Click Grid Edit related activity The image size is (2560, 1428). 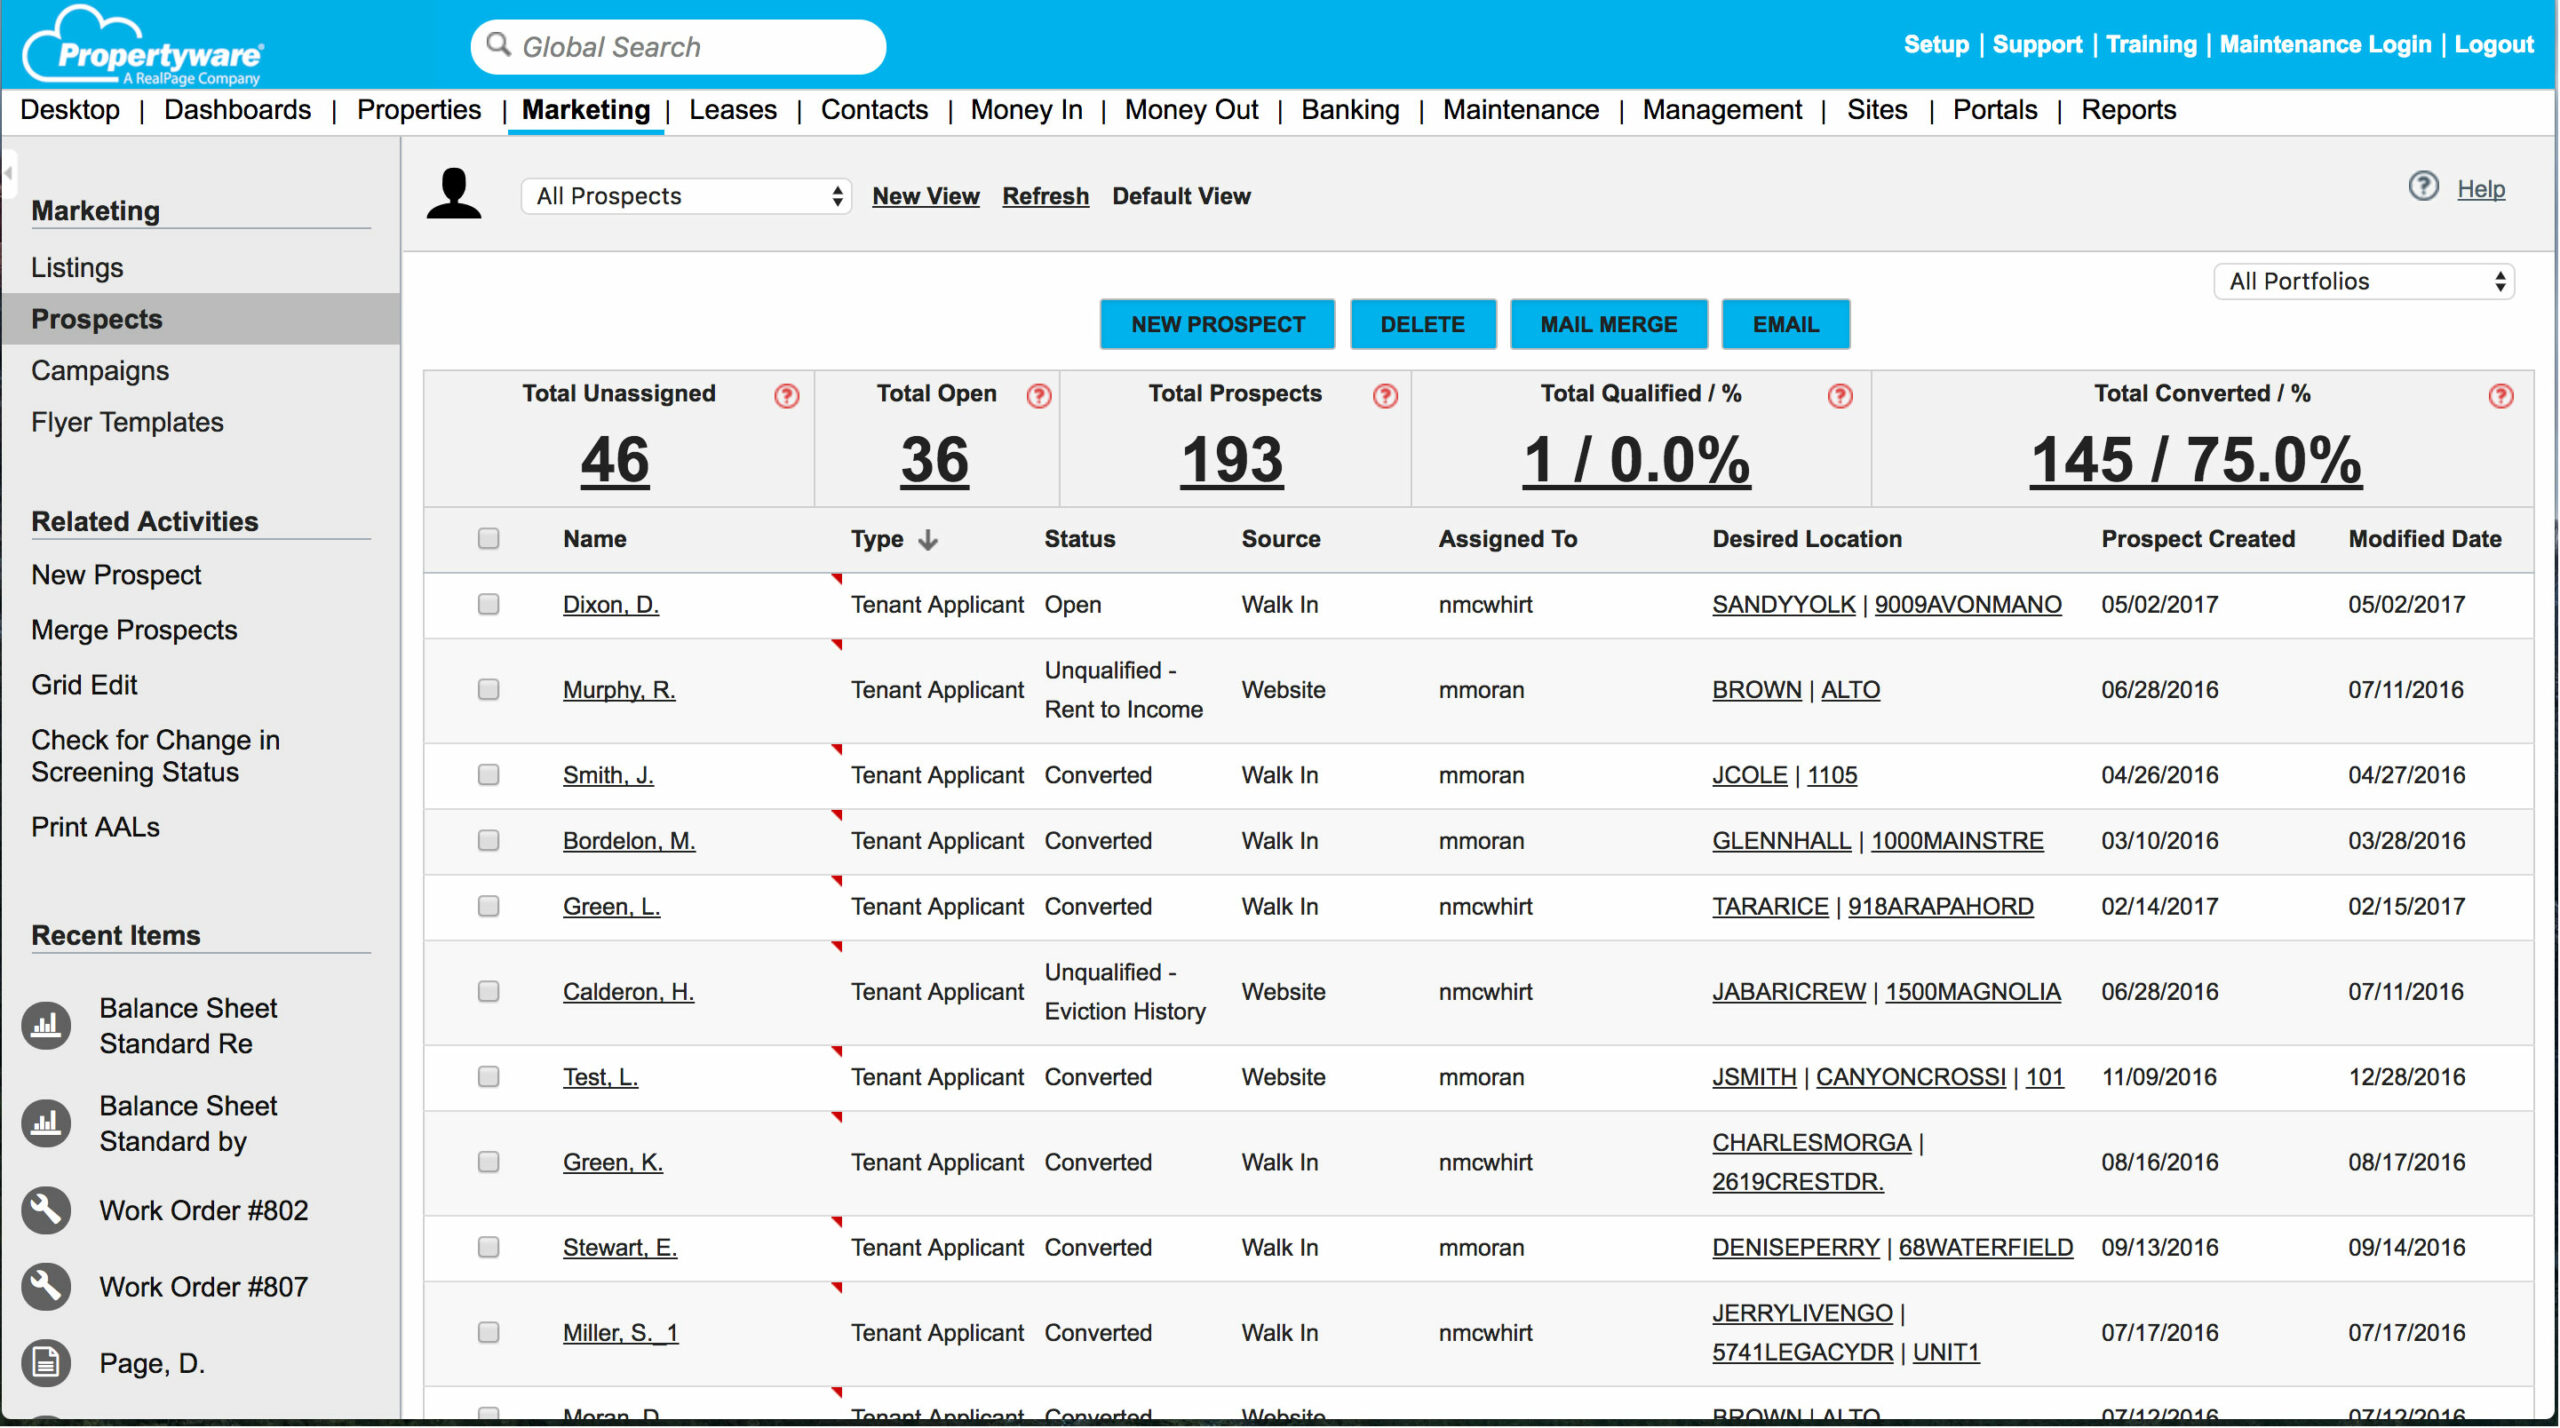point(84,685)
